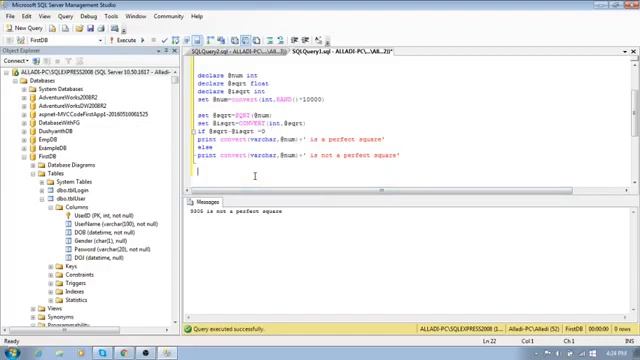Uncomment the selected lines

[x=280, y=40]
